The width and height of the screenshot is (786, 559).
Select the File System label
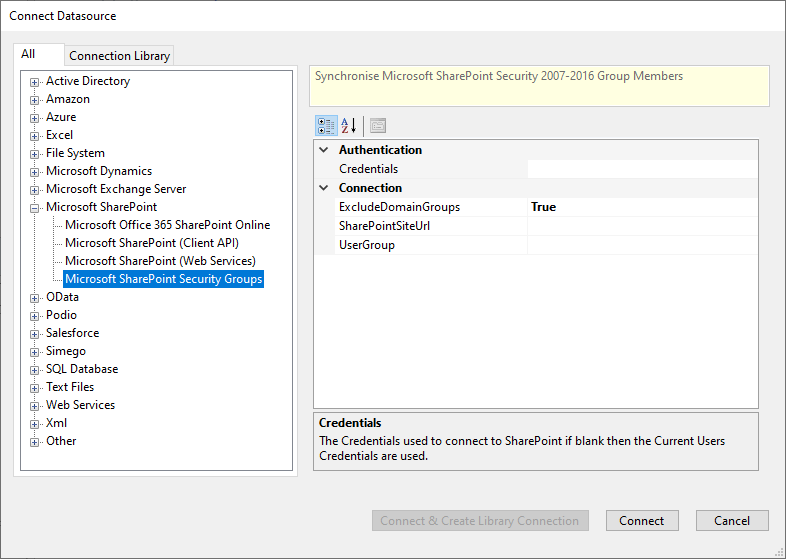click(x=75, y=153)
